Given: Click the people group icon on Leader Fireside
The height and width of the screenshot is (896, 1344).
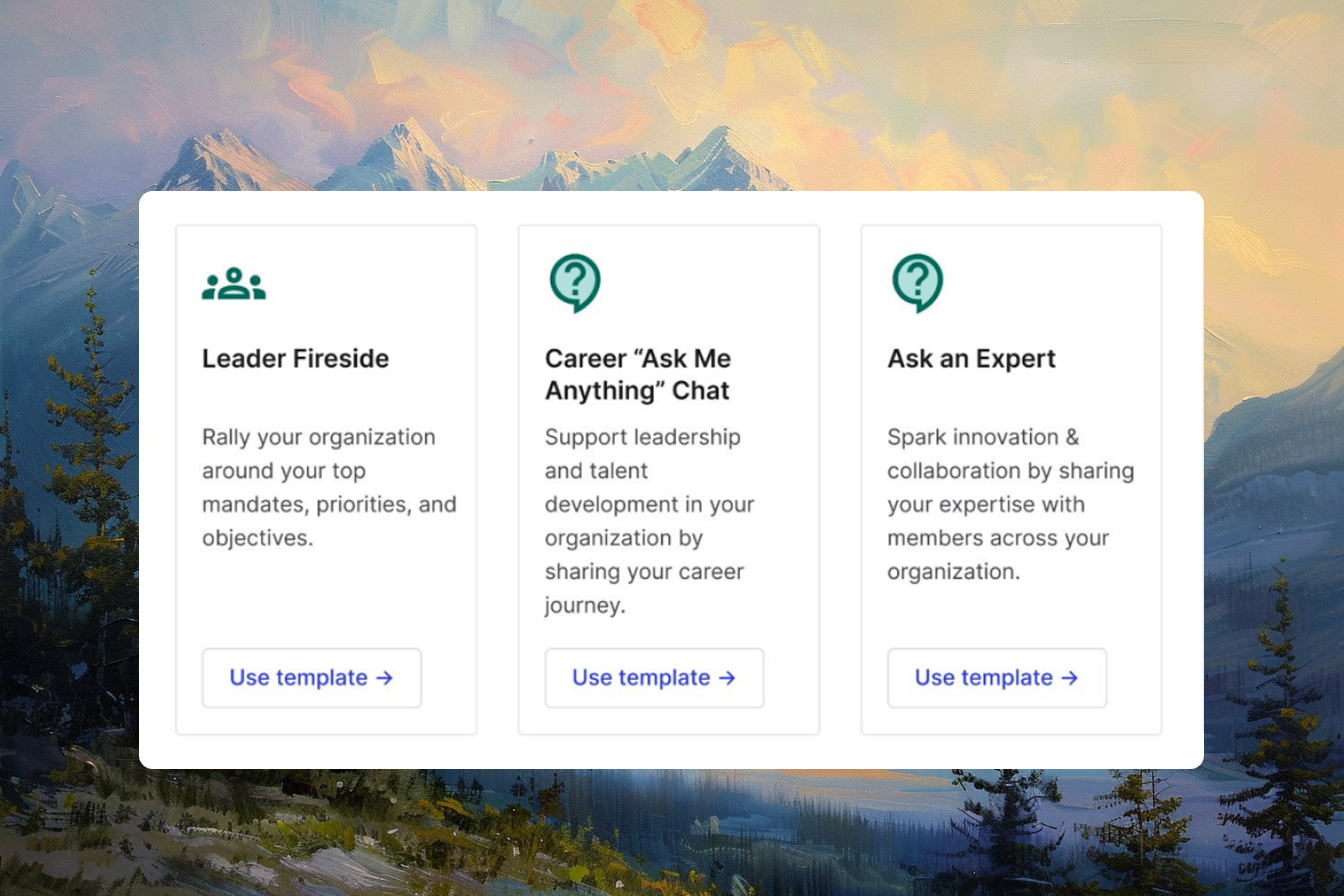Looking at the screenshot, I should 234,284.
